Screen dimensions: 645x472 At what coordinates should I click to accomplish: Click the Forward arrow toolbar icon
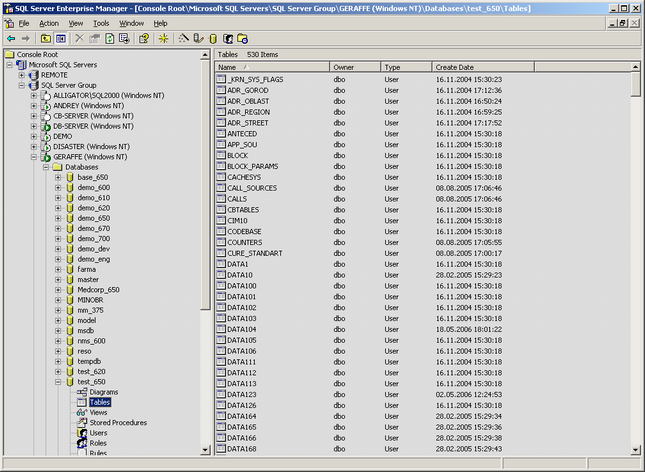(26, 39)
